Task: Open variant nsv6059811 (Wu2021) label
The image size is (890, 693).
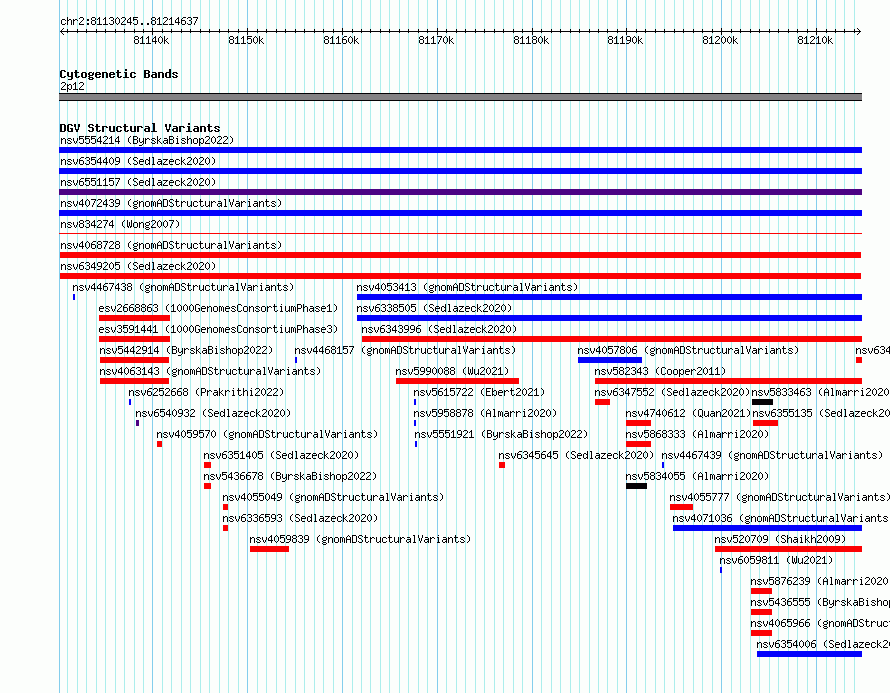Action: (x=776, y=560)
